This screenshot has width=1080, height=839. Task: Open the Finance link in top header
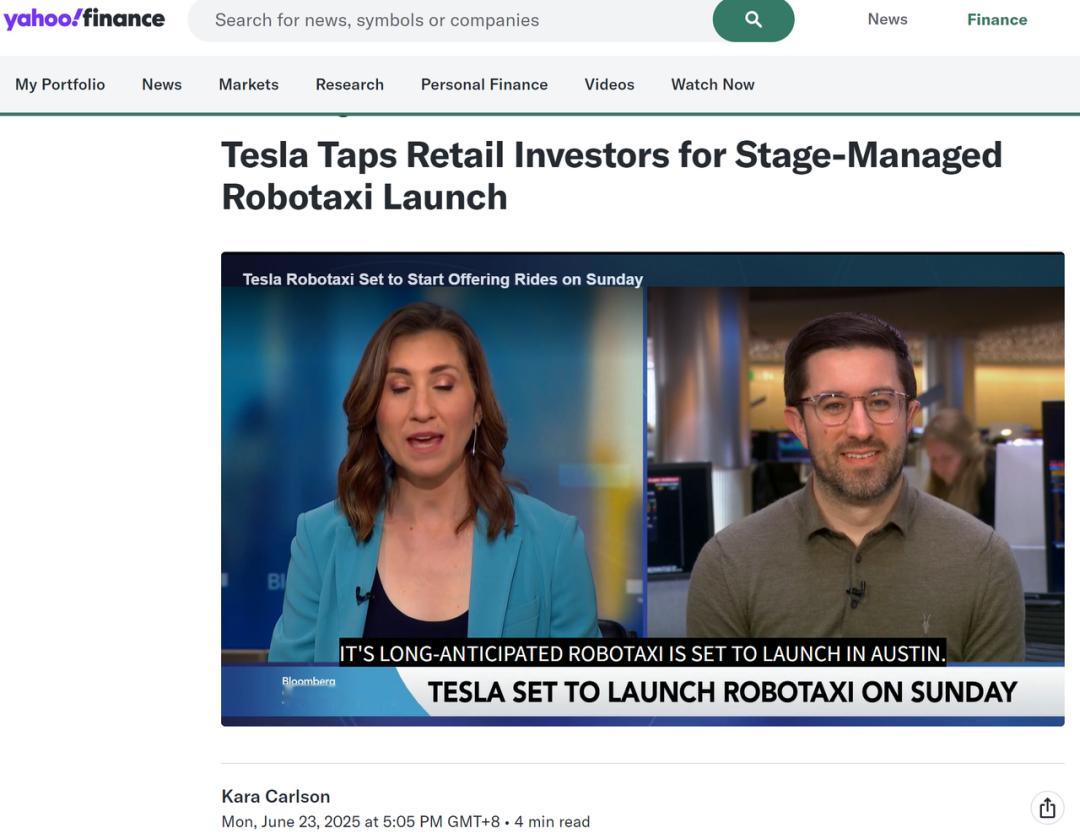(997, 19)
